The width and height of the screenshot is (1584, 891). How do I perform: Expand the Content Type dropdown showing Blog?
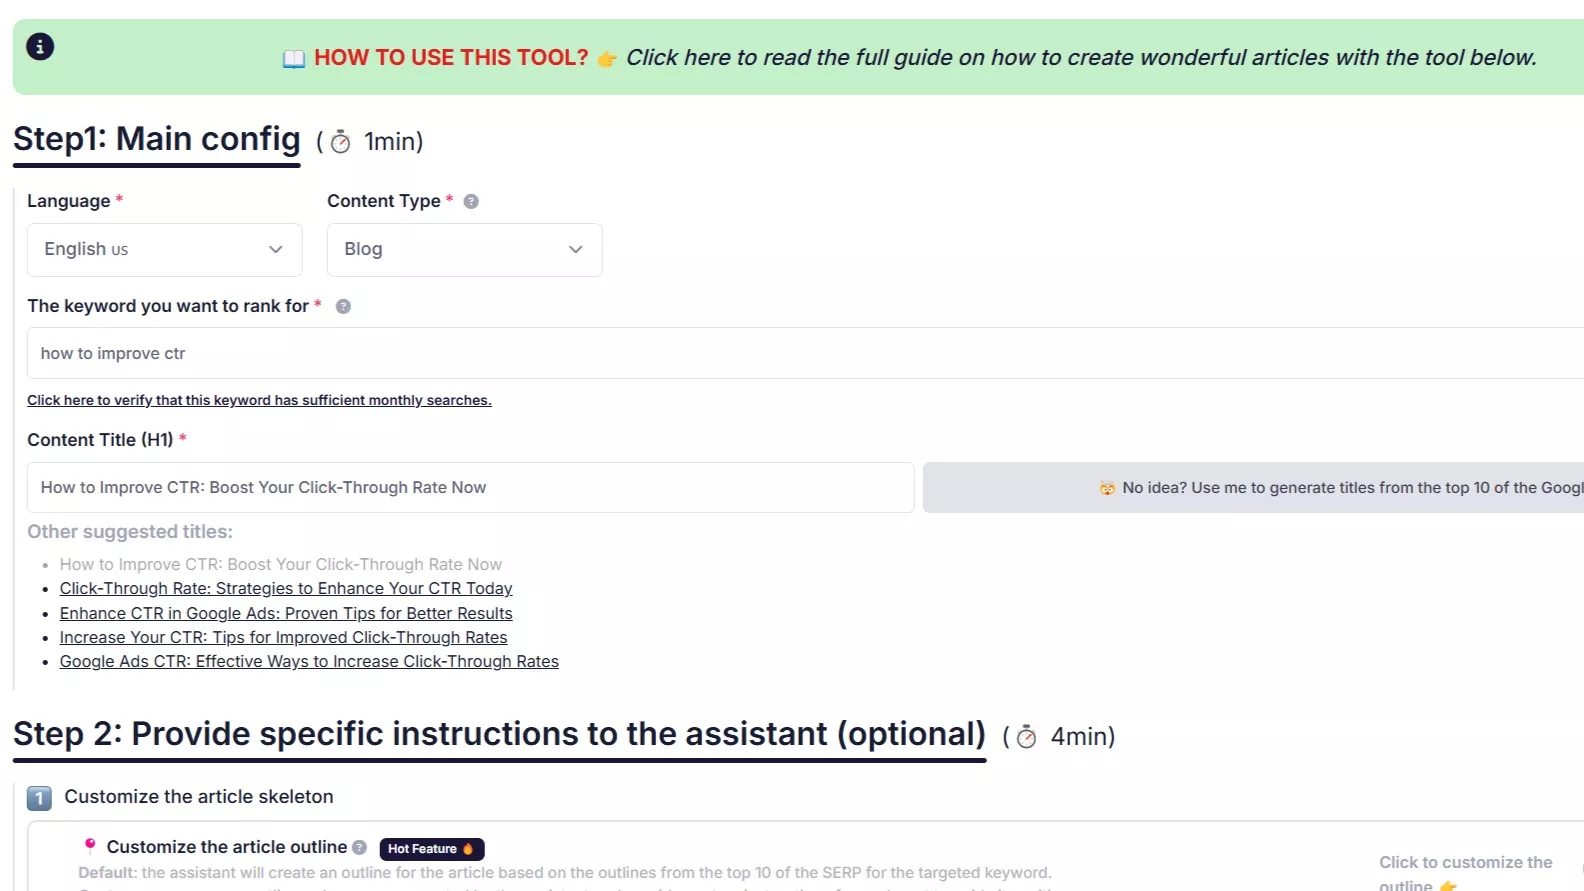point(464,250)
